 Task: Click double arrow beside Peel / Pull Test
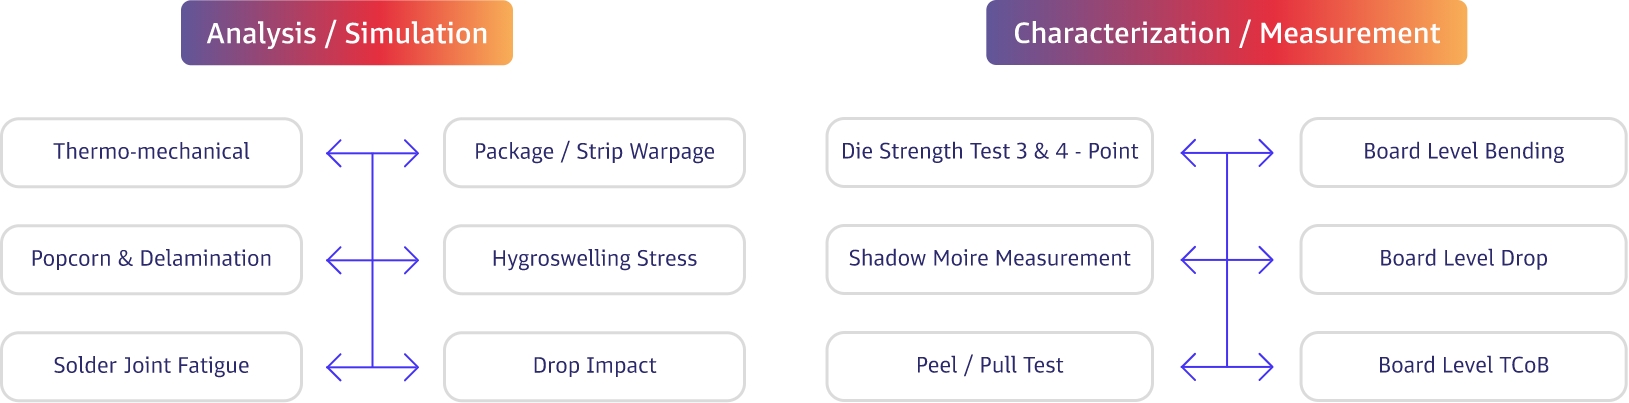point(1227,367)
